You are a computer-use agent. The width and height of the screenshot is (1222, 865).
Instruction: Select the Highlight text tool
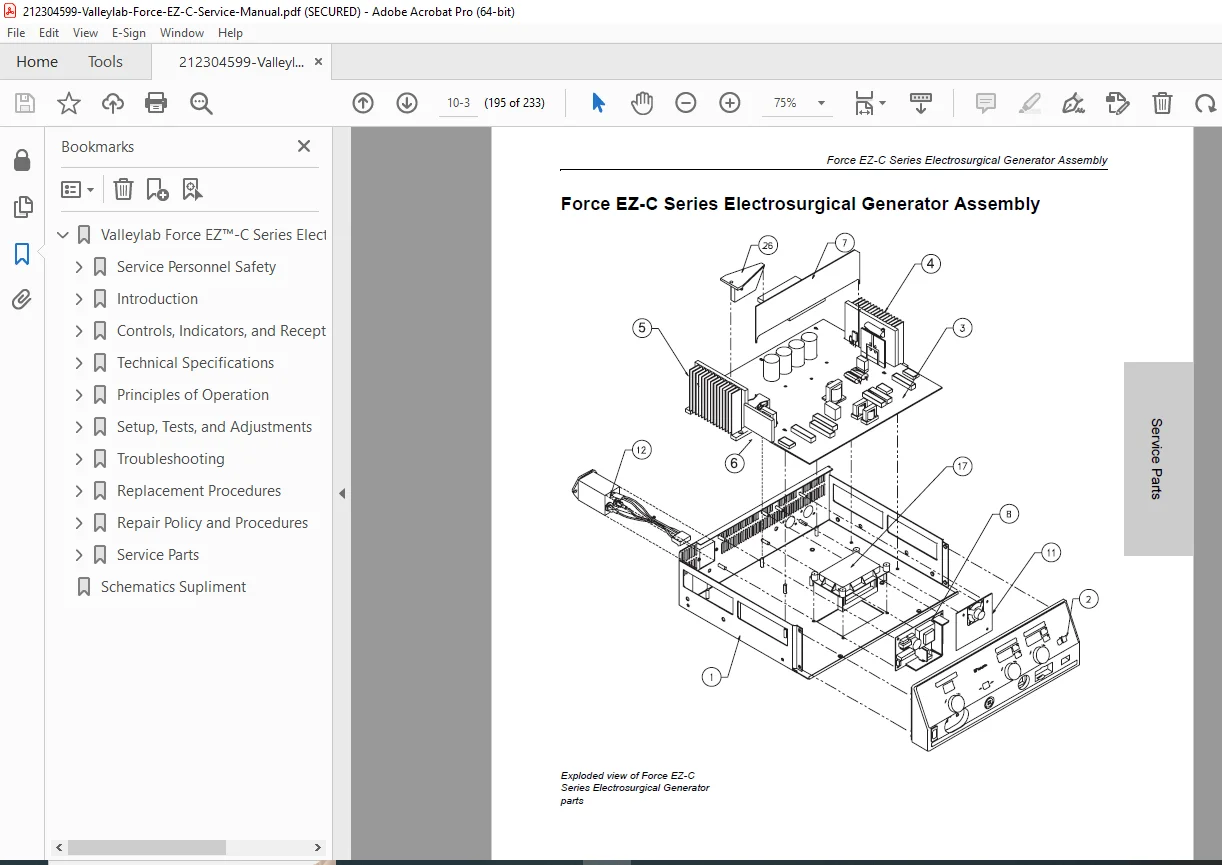[x=1030, y=103]
